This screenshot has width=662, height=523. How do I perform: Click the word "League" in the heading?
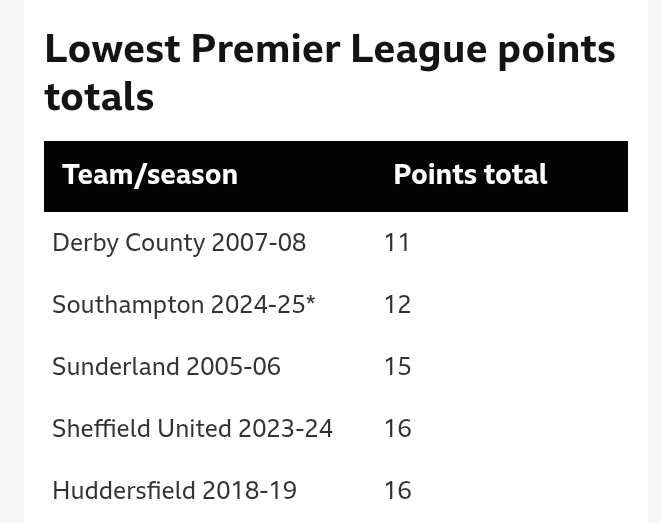[x=418, y=49]
